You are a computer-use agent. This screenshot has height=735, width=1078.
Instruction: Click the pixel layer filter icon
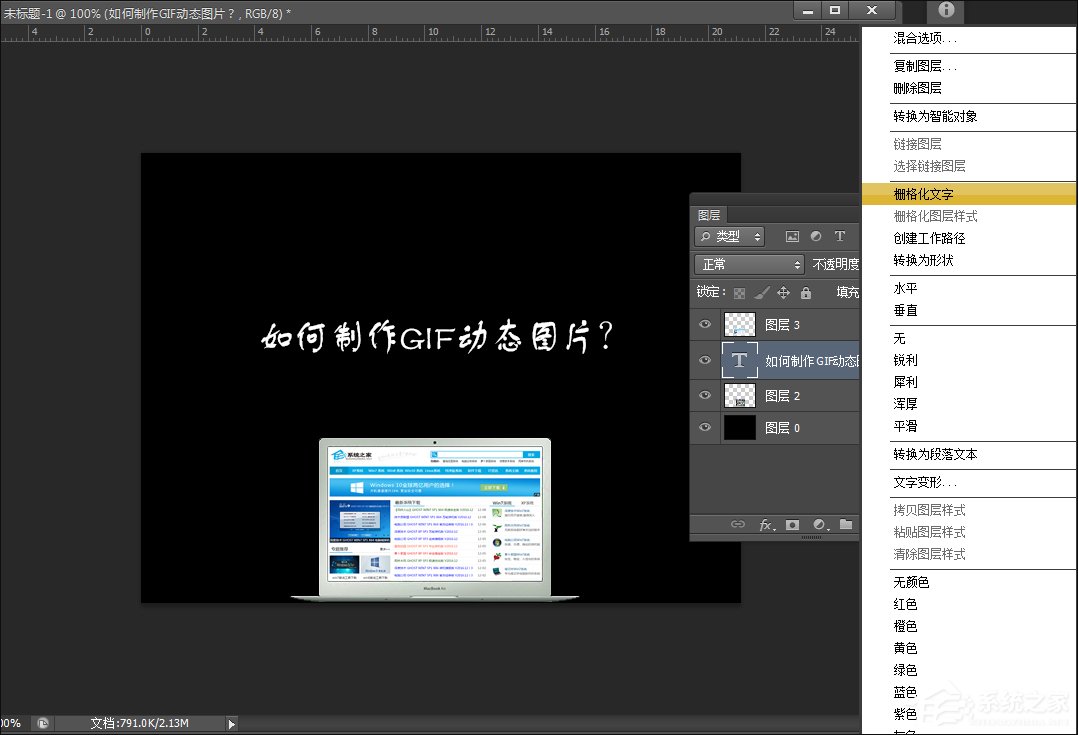click(x=792, y=236)
